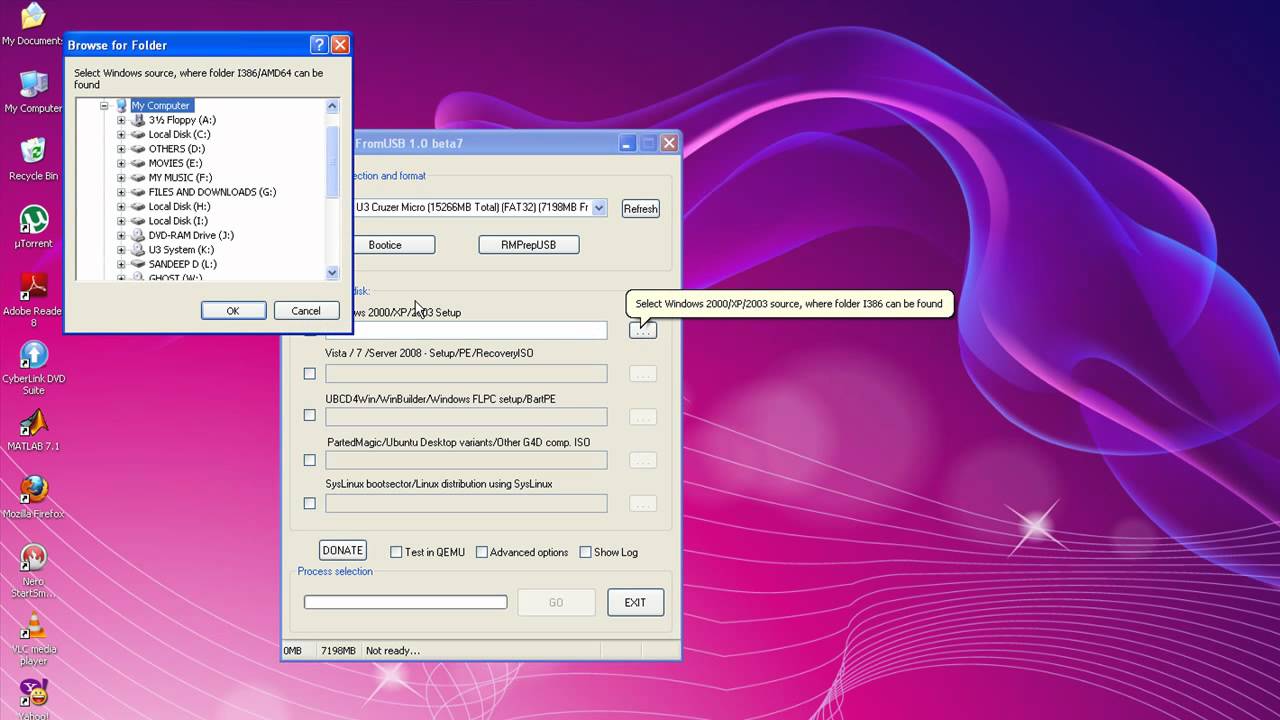Image resolution: width=1280 pixels, height=720 pixels.
Task: Launch VLC media player desktop shortcut
Action: click(33, 639)
